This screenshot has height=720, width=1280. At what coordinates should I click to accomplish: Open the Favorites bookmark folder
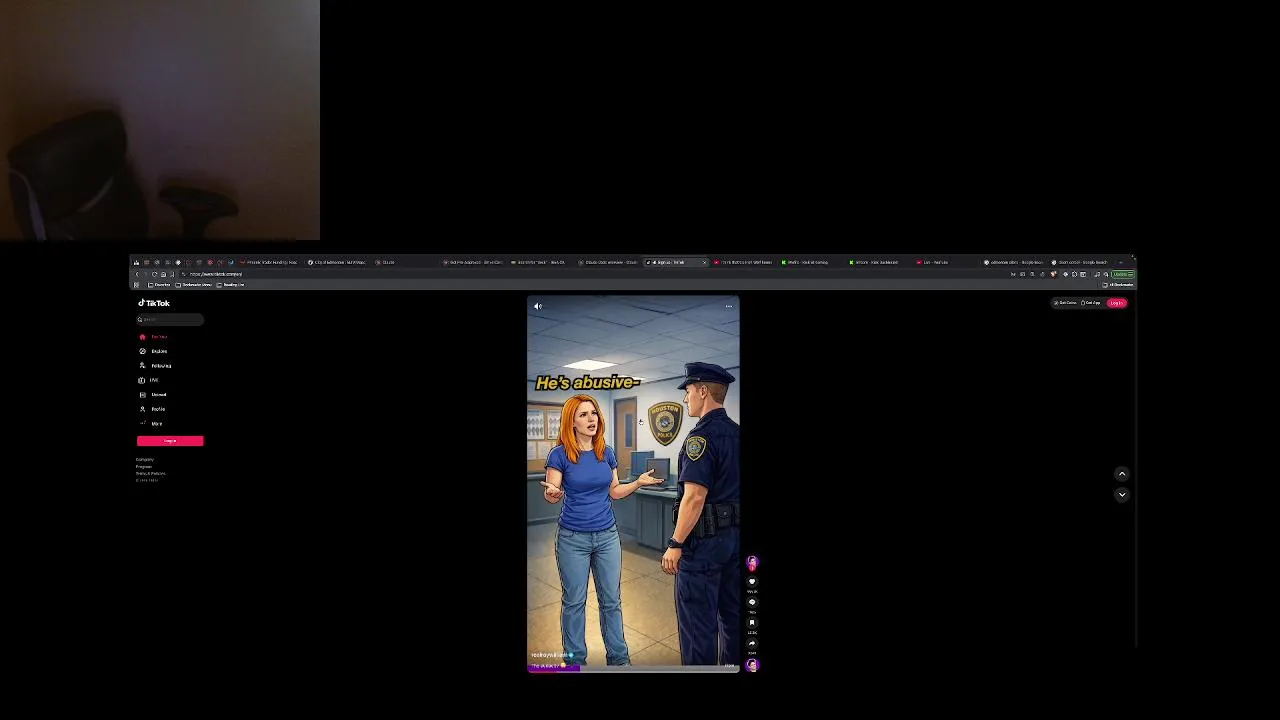[x=159, y=284]
